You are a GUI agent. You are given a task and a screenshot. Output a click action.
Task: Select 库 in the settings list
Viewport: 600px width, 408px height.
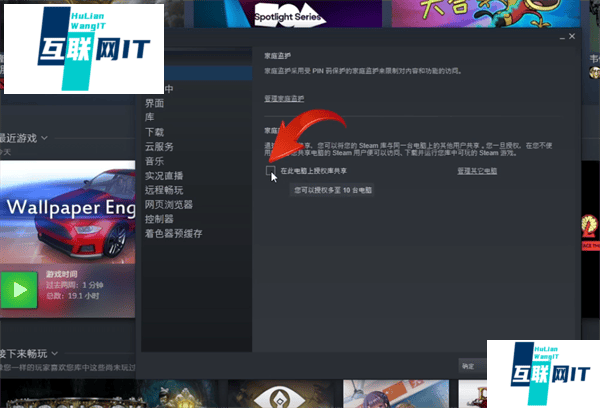tap(149, 117)
